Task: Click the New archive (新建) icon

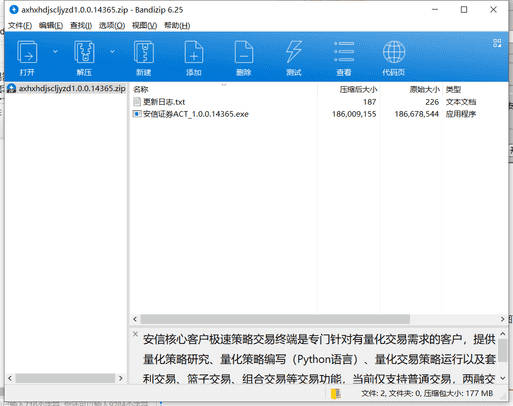Action: (x=144, y=52)
